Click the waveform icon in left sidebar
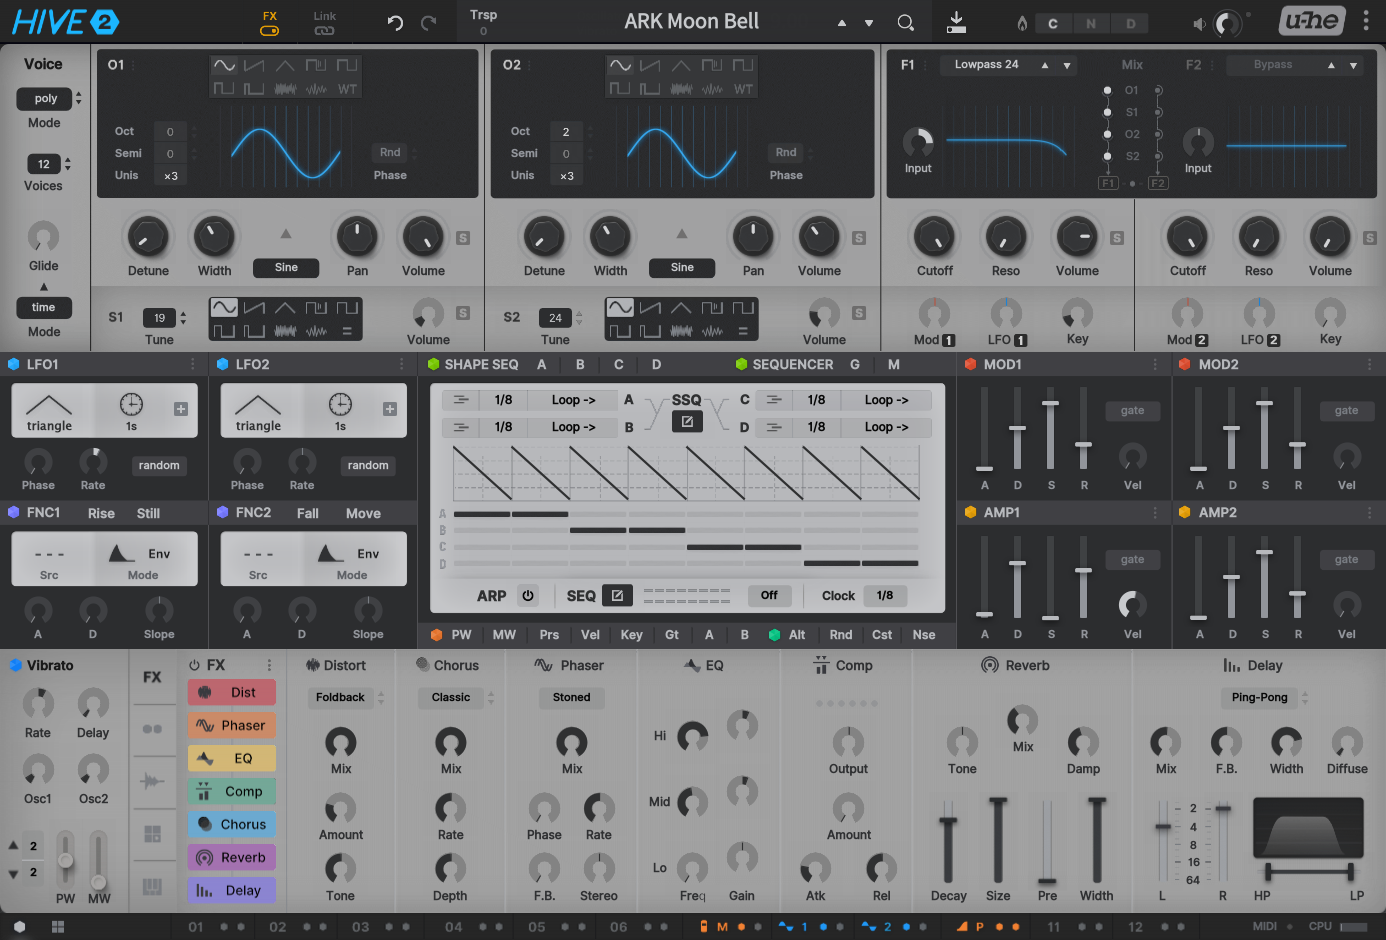 (152, 780)
